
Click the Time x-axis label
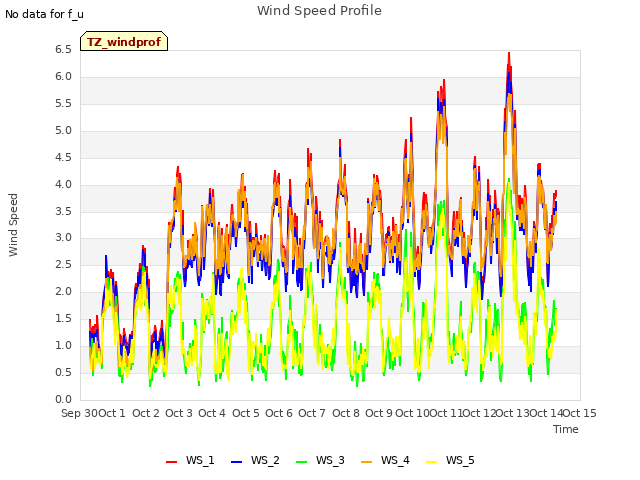[566, 429]
